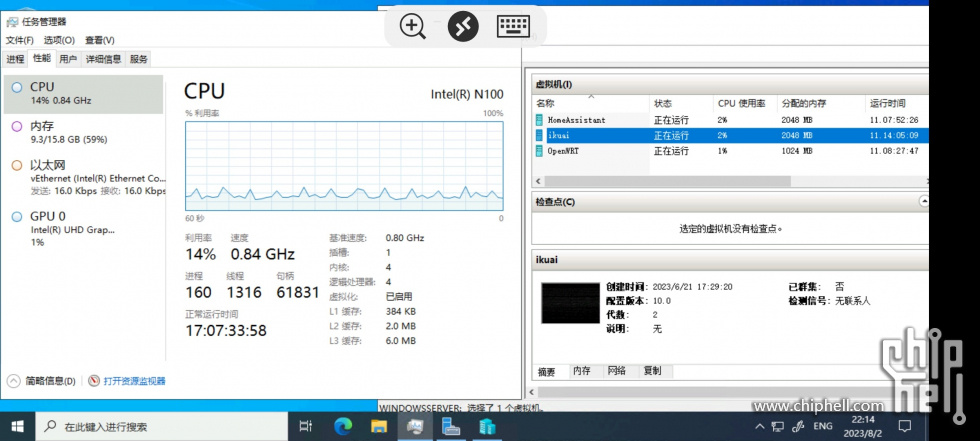Collapse the 检查点 panel chevron

[x=924, y=202]
